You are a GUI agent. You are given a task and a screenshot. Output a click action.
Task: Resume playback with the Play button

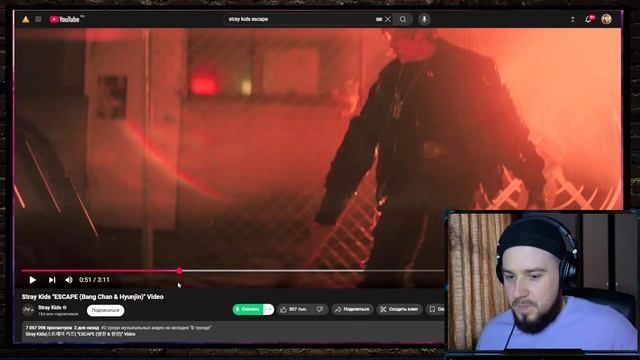tap(32, 280)
